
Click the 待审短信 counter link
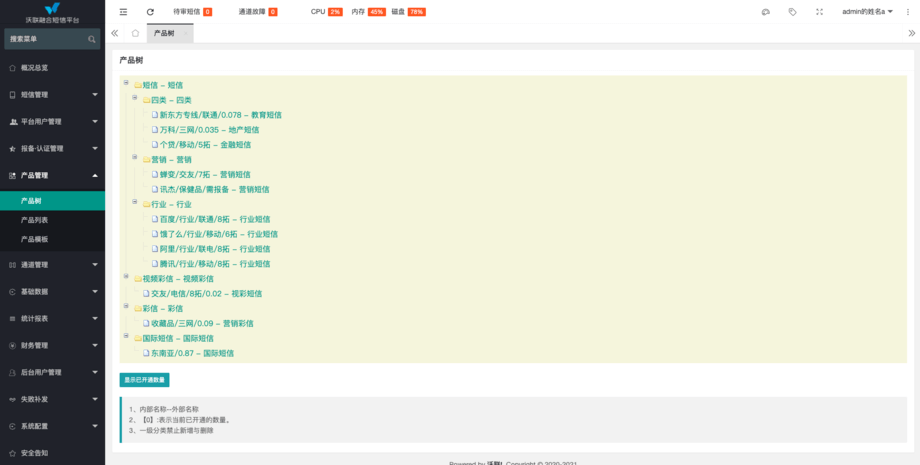[192, 12]
